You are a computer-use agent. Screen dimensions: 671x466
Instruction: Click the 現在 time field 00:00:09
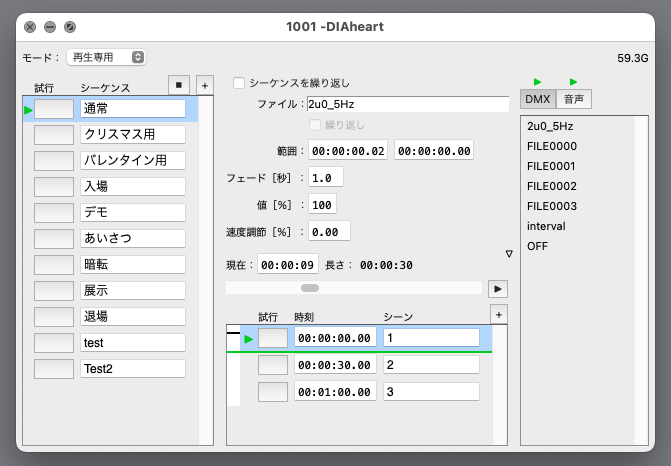click(x=288, y=264)
